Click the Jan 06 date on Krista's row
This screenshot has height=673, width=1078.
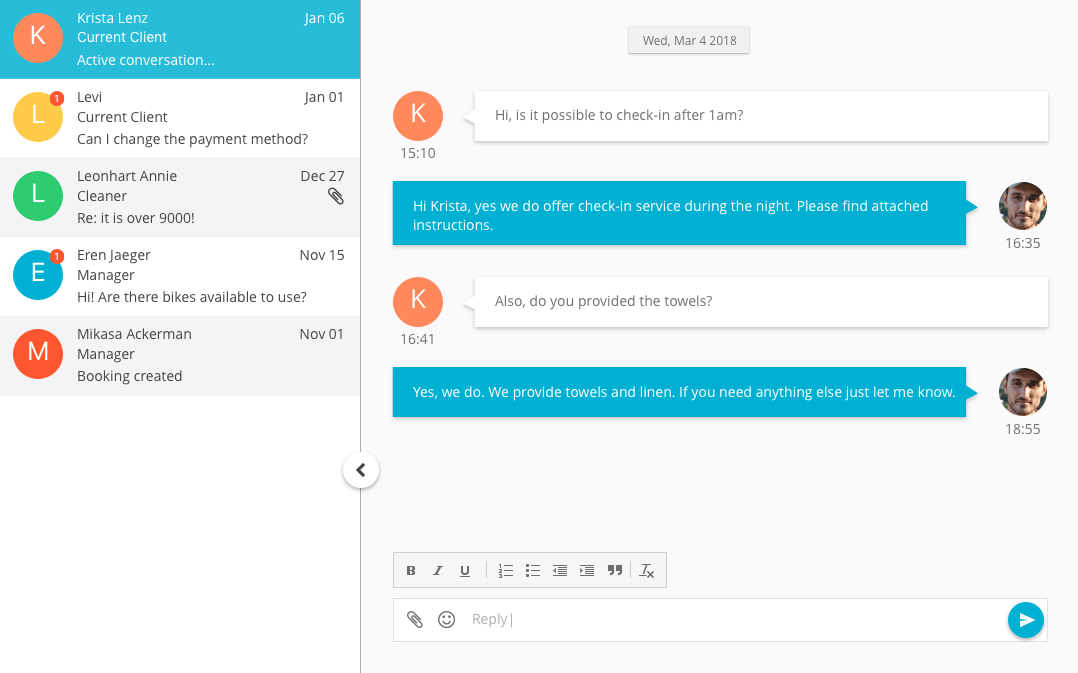tap(324, 18)
